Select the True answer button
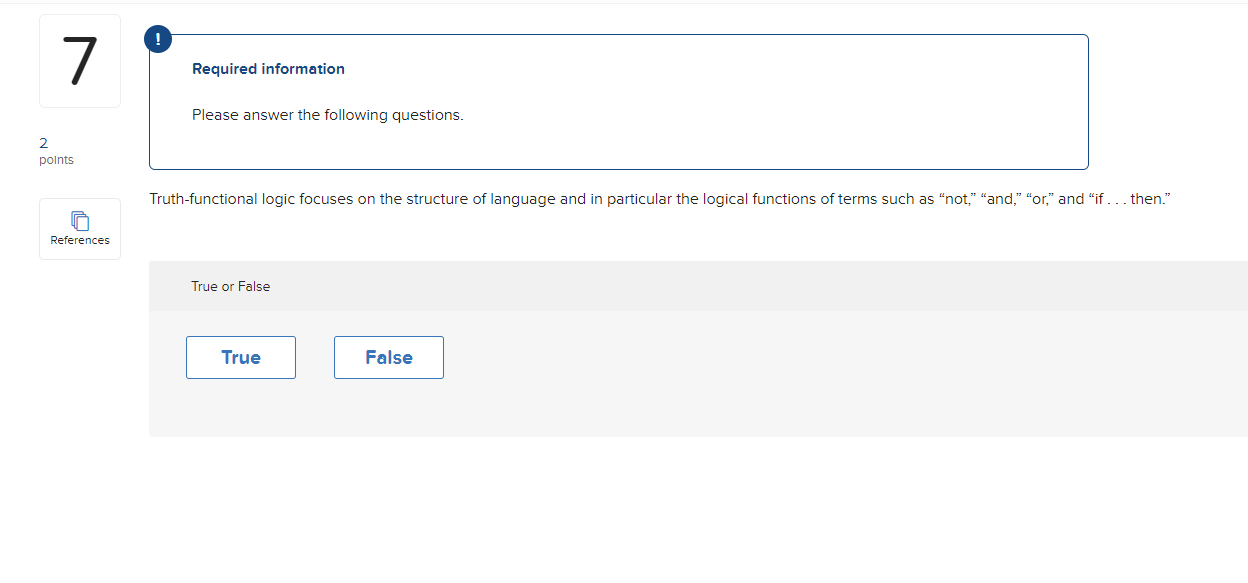This screenshot has height=583, width=1248. [241, 358]
